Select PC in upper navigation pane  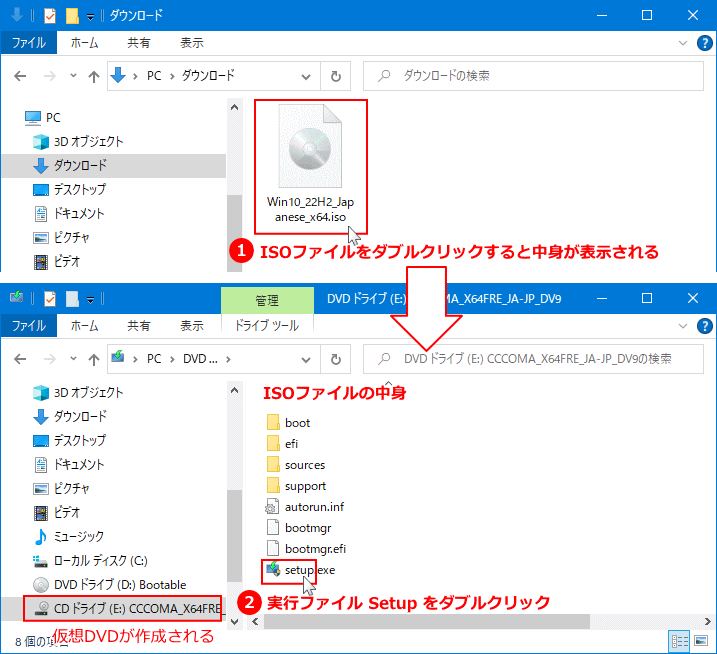click(x=42, y=118)
